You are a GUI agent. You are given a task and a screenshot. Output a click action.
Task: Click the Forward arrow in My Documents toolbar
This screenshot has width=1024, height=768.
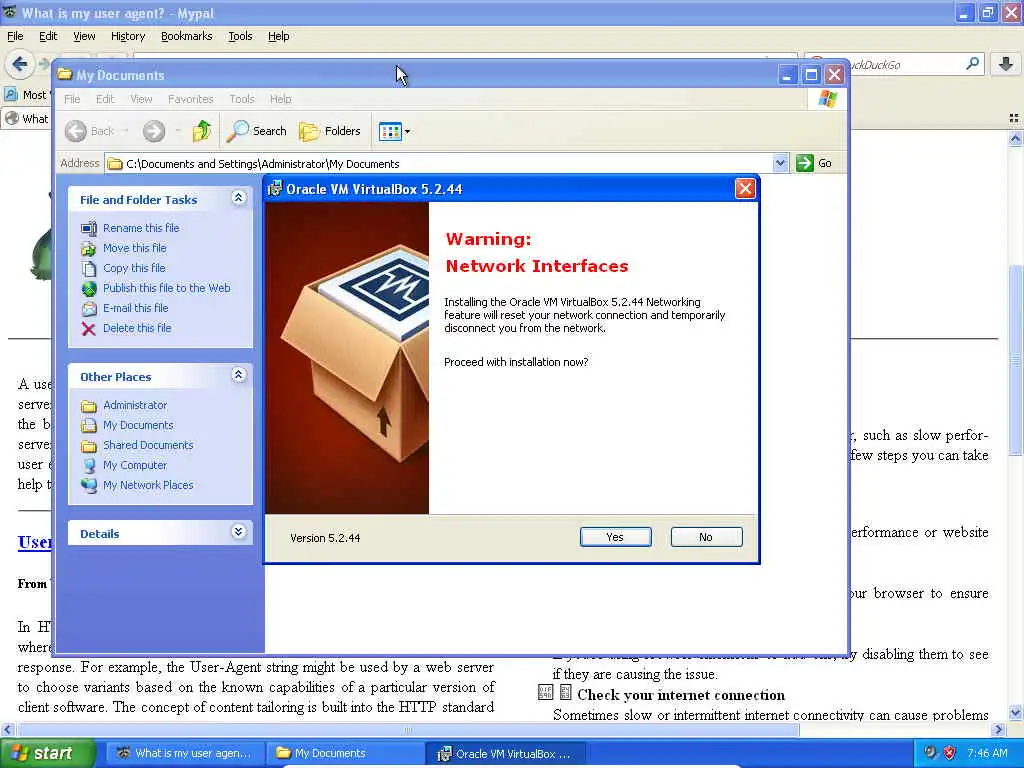pyautogui.click(x=154, y=131)
